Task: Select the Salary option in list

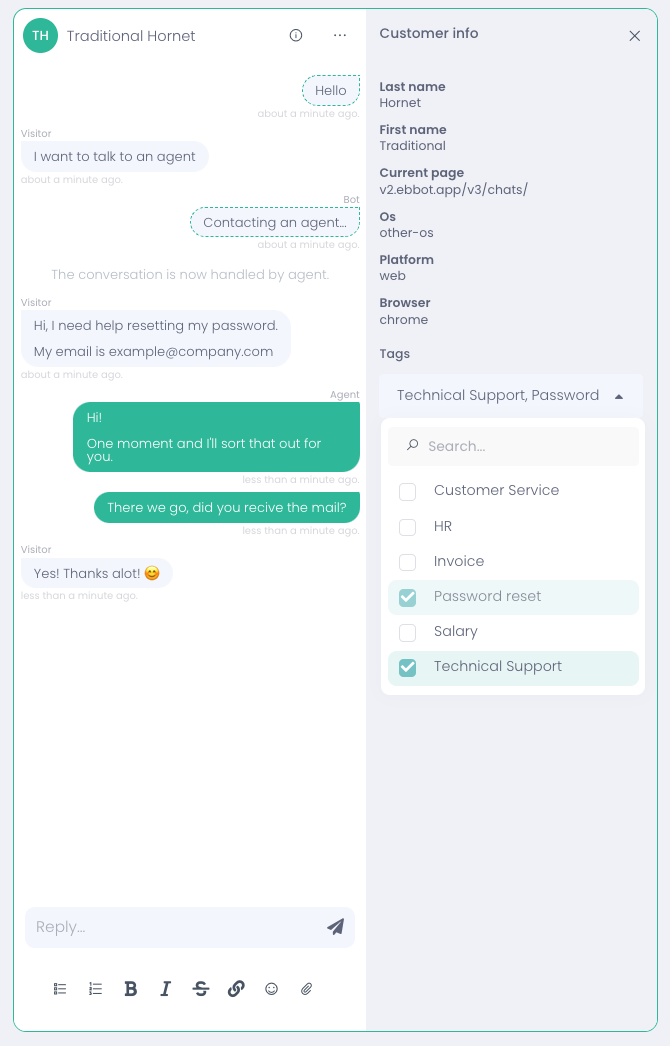Action: pyautogui.click(x=456, y=632)
